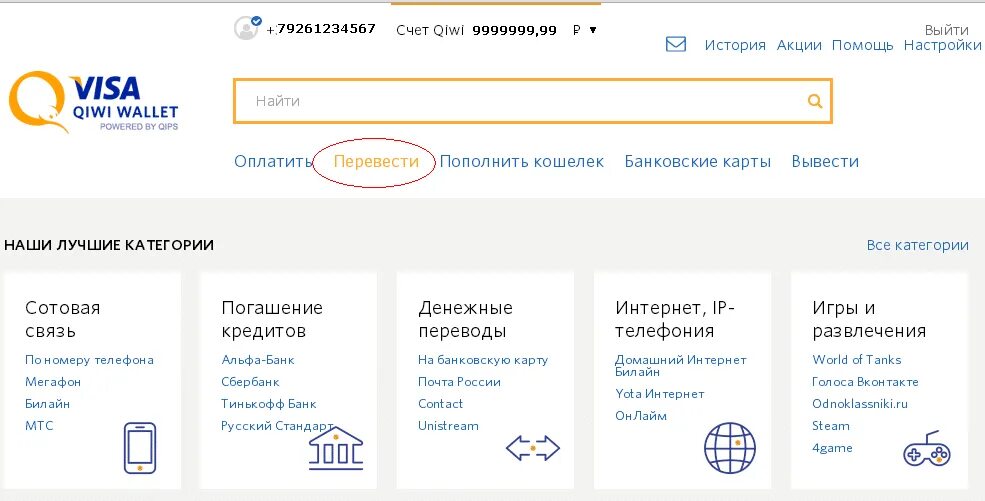Choose the Мегафон link
Image resolution: width=985 pixels, height=501 pixels.
coord(53,382)
